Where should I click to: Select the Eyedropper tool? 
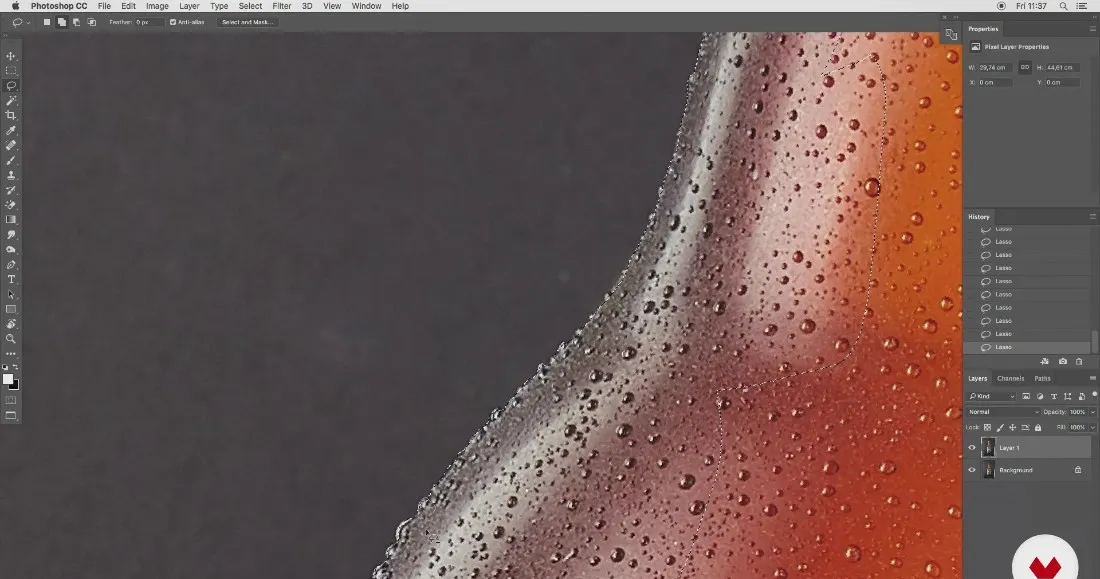click(11, 131)
